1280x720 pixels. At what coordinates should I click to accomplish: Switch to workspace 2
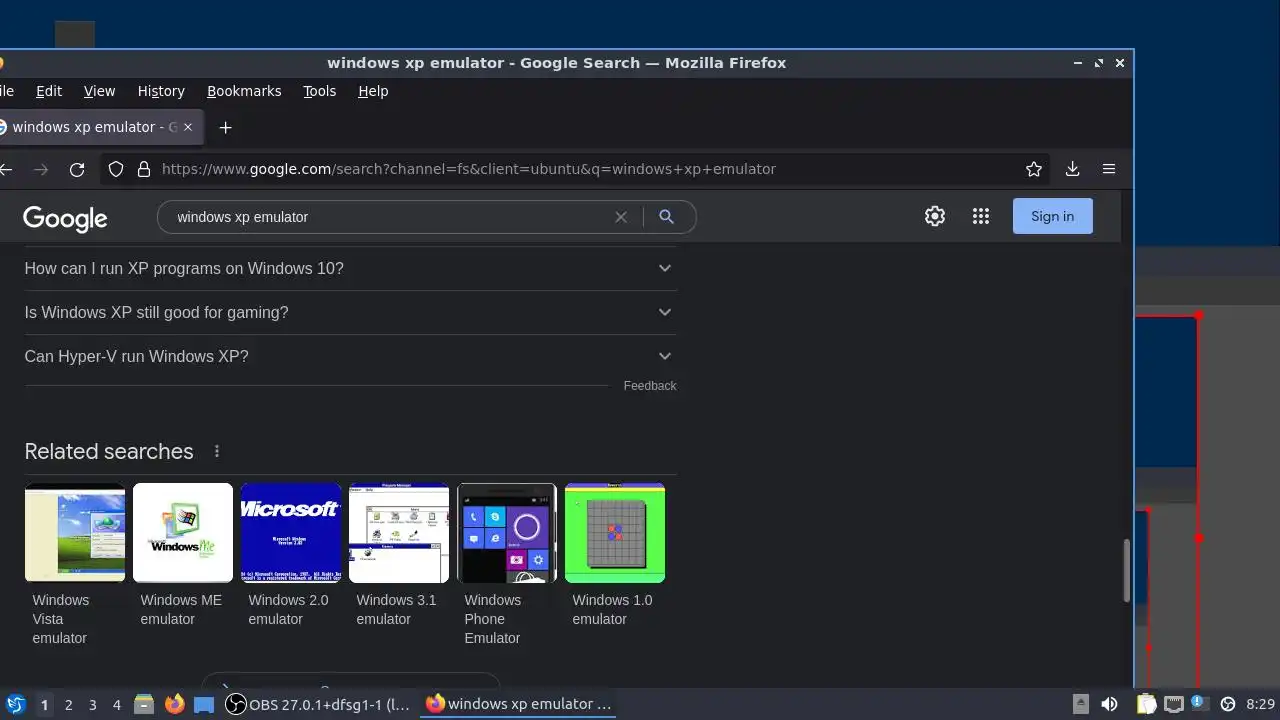pyautogui.click(x=69, y=705)
